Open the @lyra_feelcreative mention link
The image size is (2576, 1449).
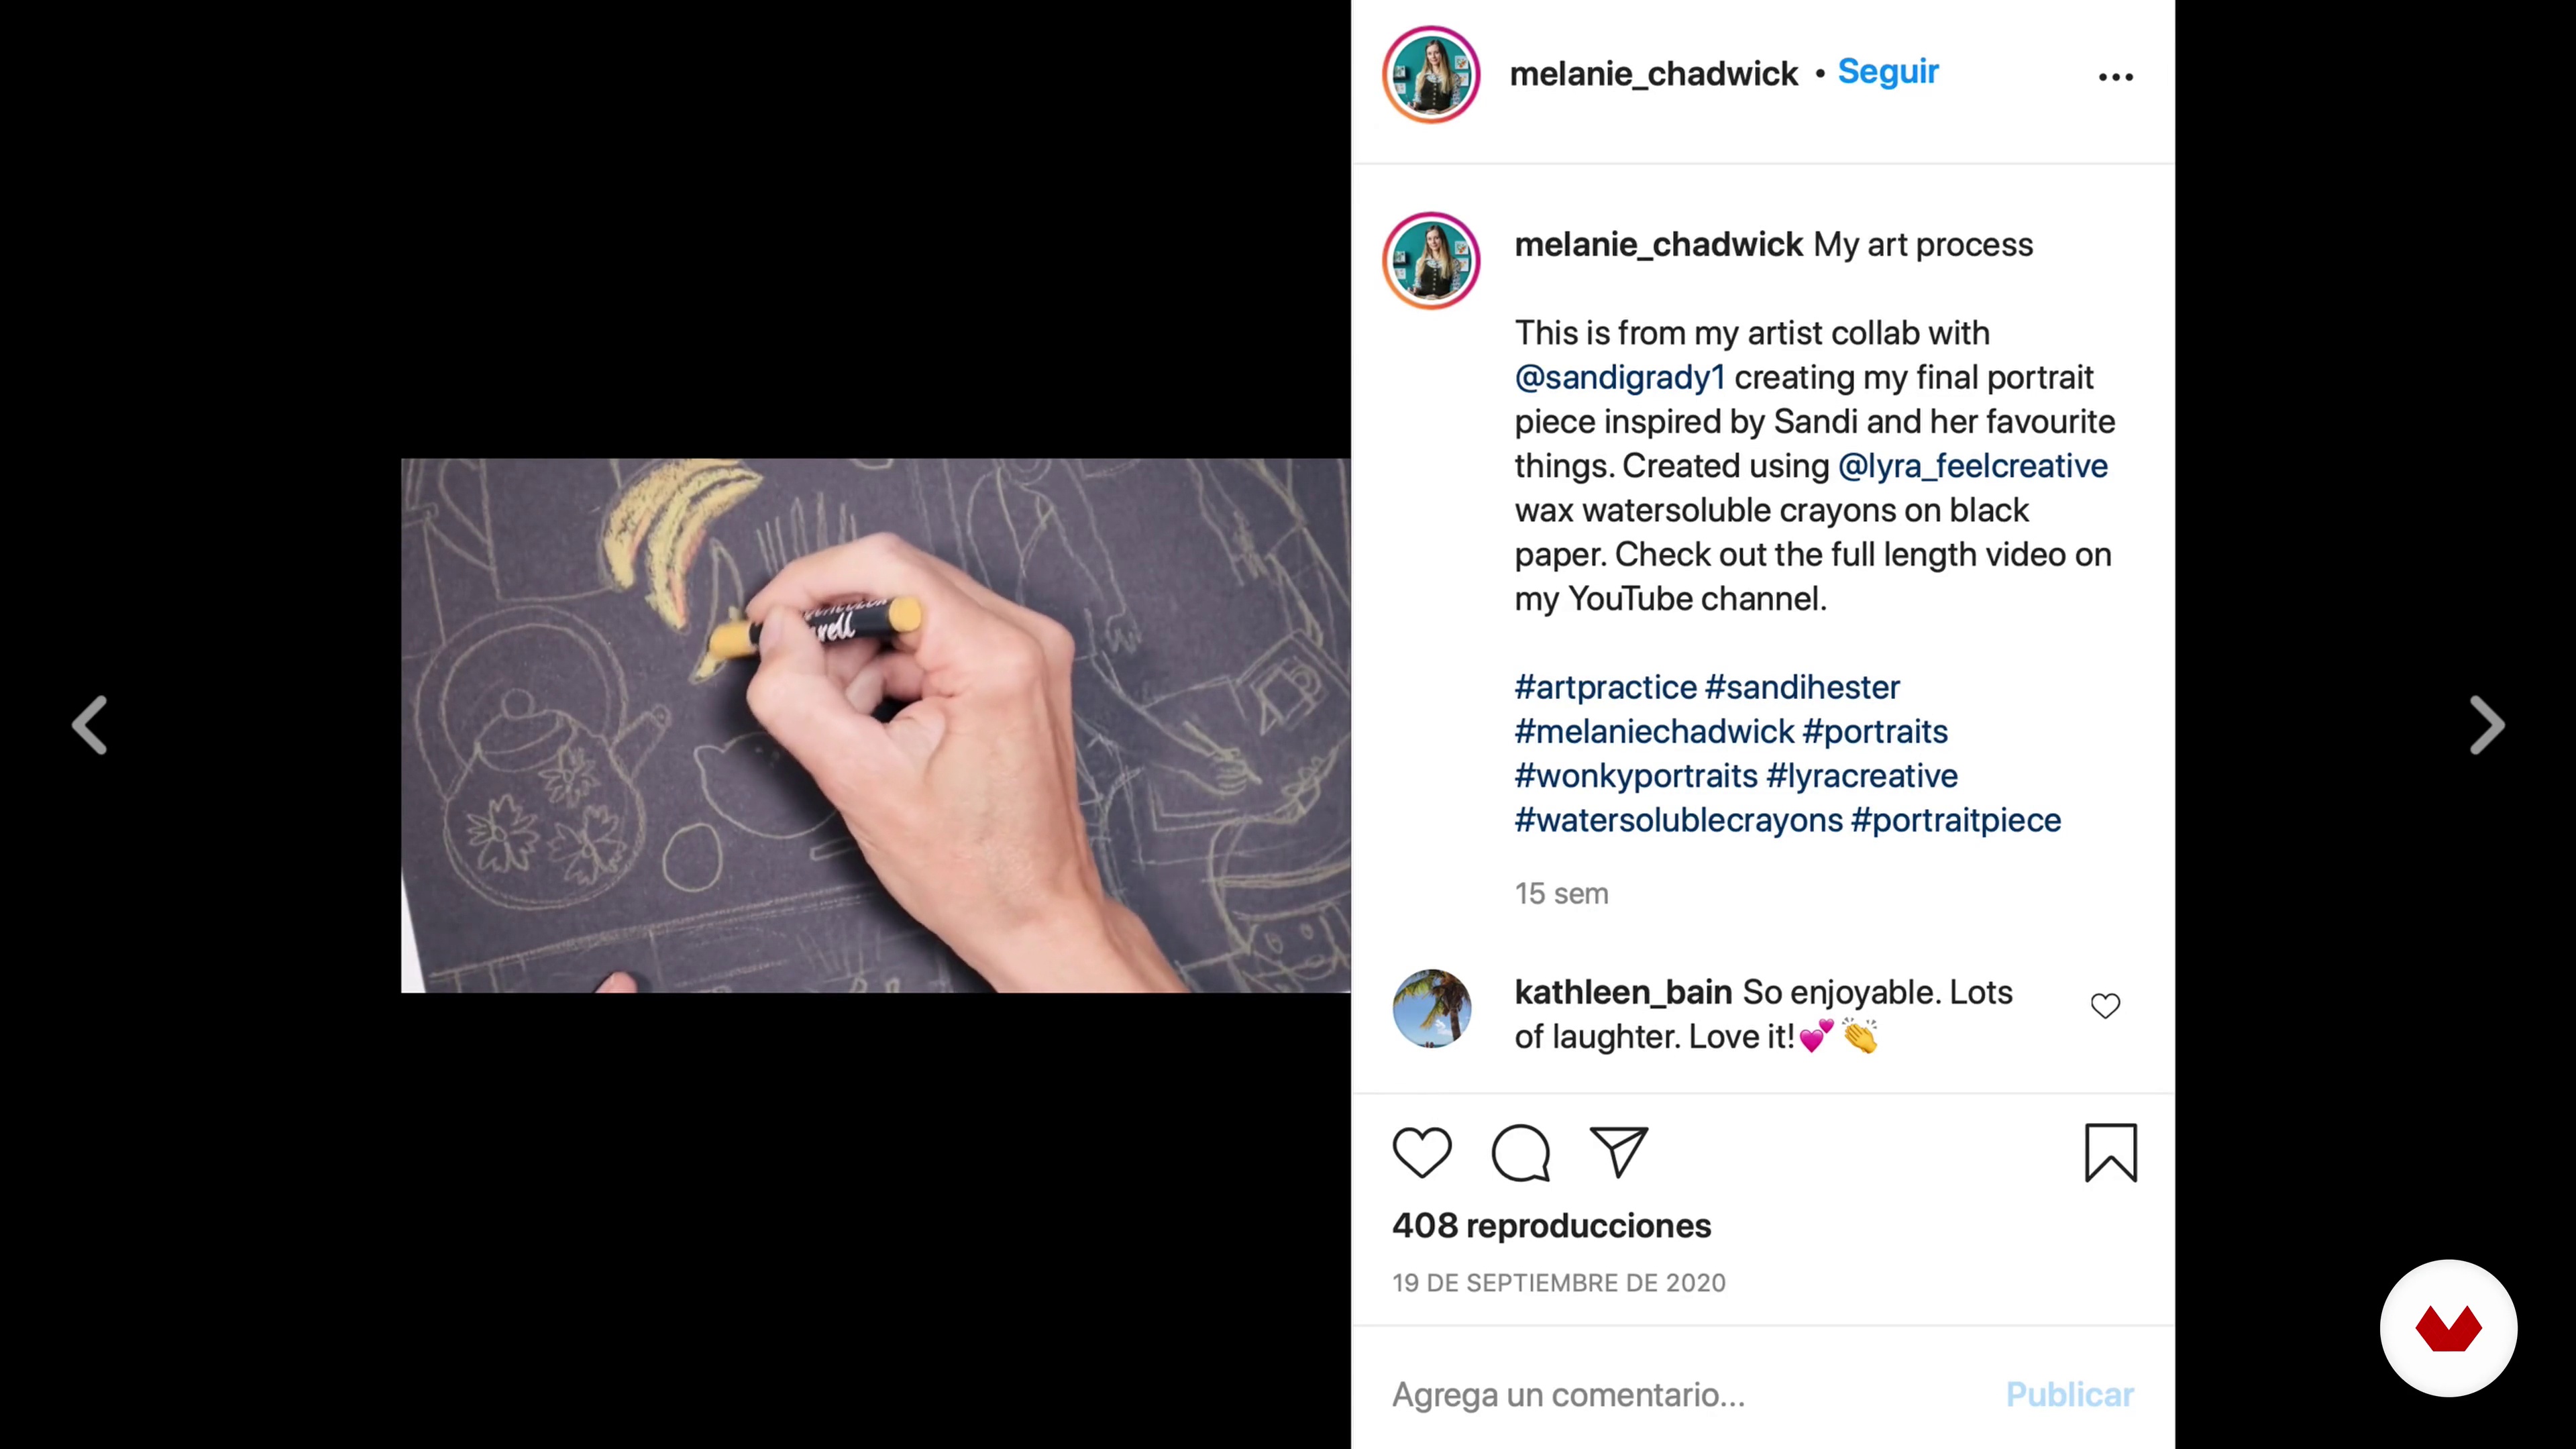coord(1973,466)
